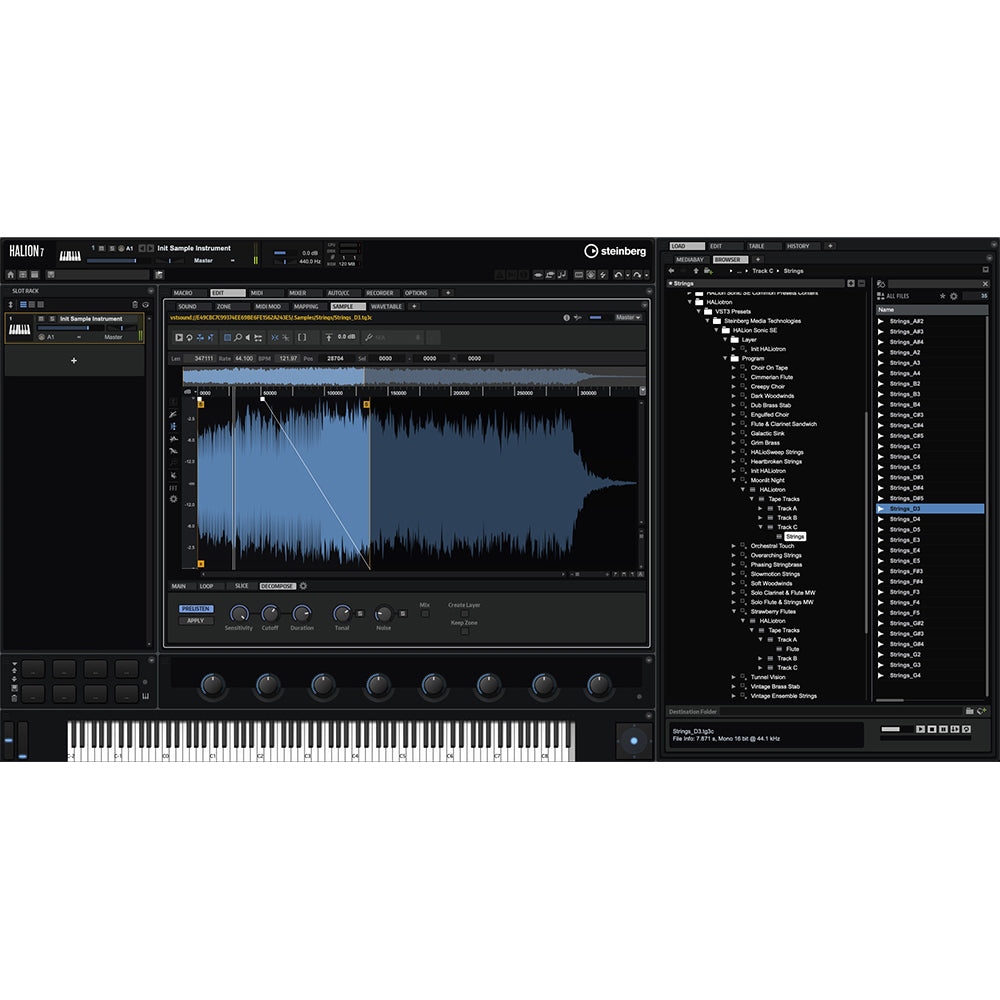The image size is (1000, 1000).
Task: Enable the Keep Zone checkbox
Action: (x=464, y=632)
